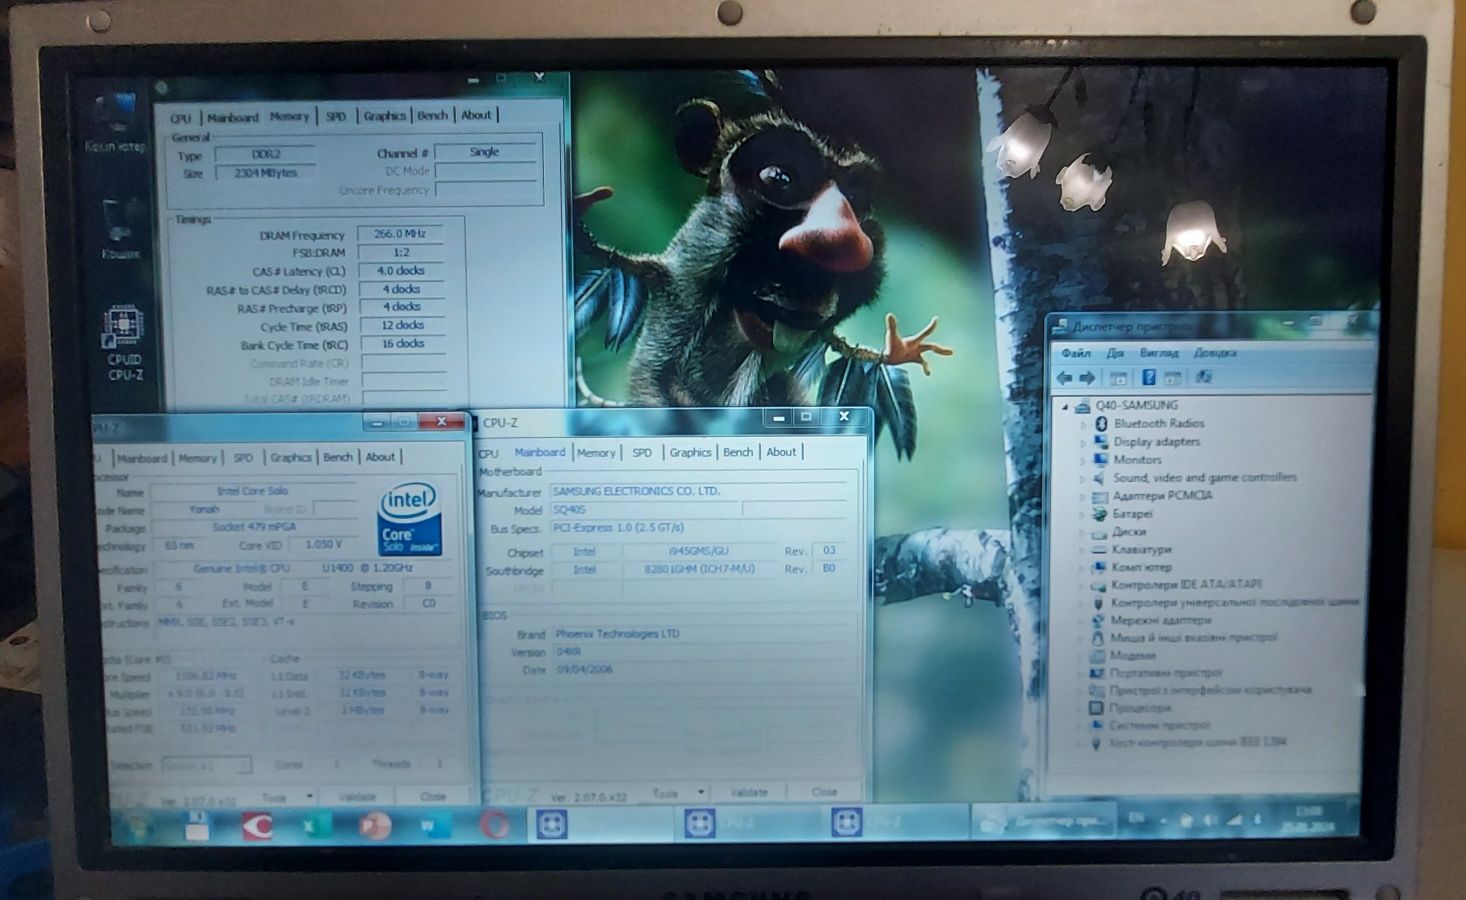The height and width of the screenshot is (900, 1466).
Task: Click the Intel Core Solo logo
Action: point(410,520)
